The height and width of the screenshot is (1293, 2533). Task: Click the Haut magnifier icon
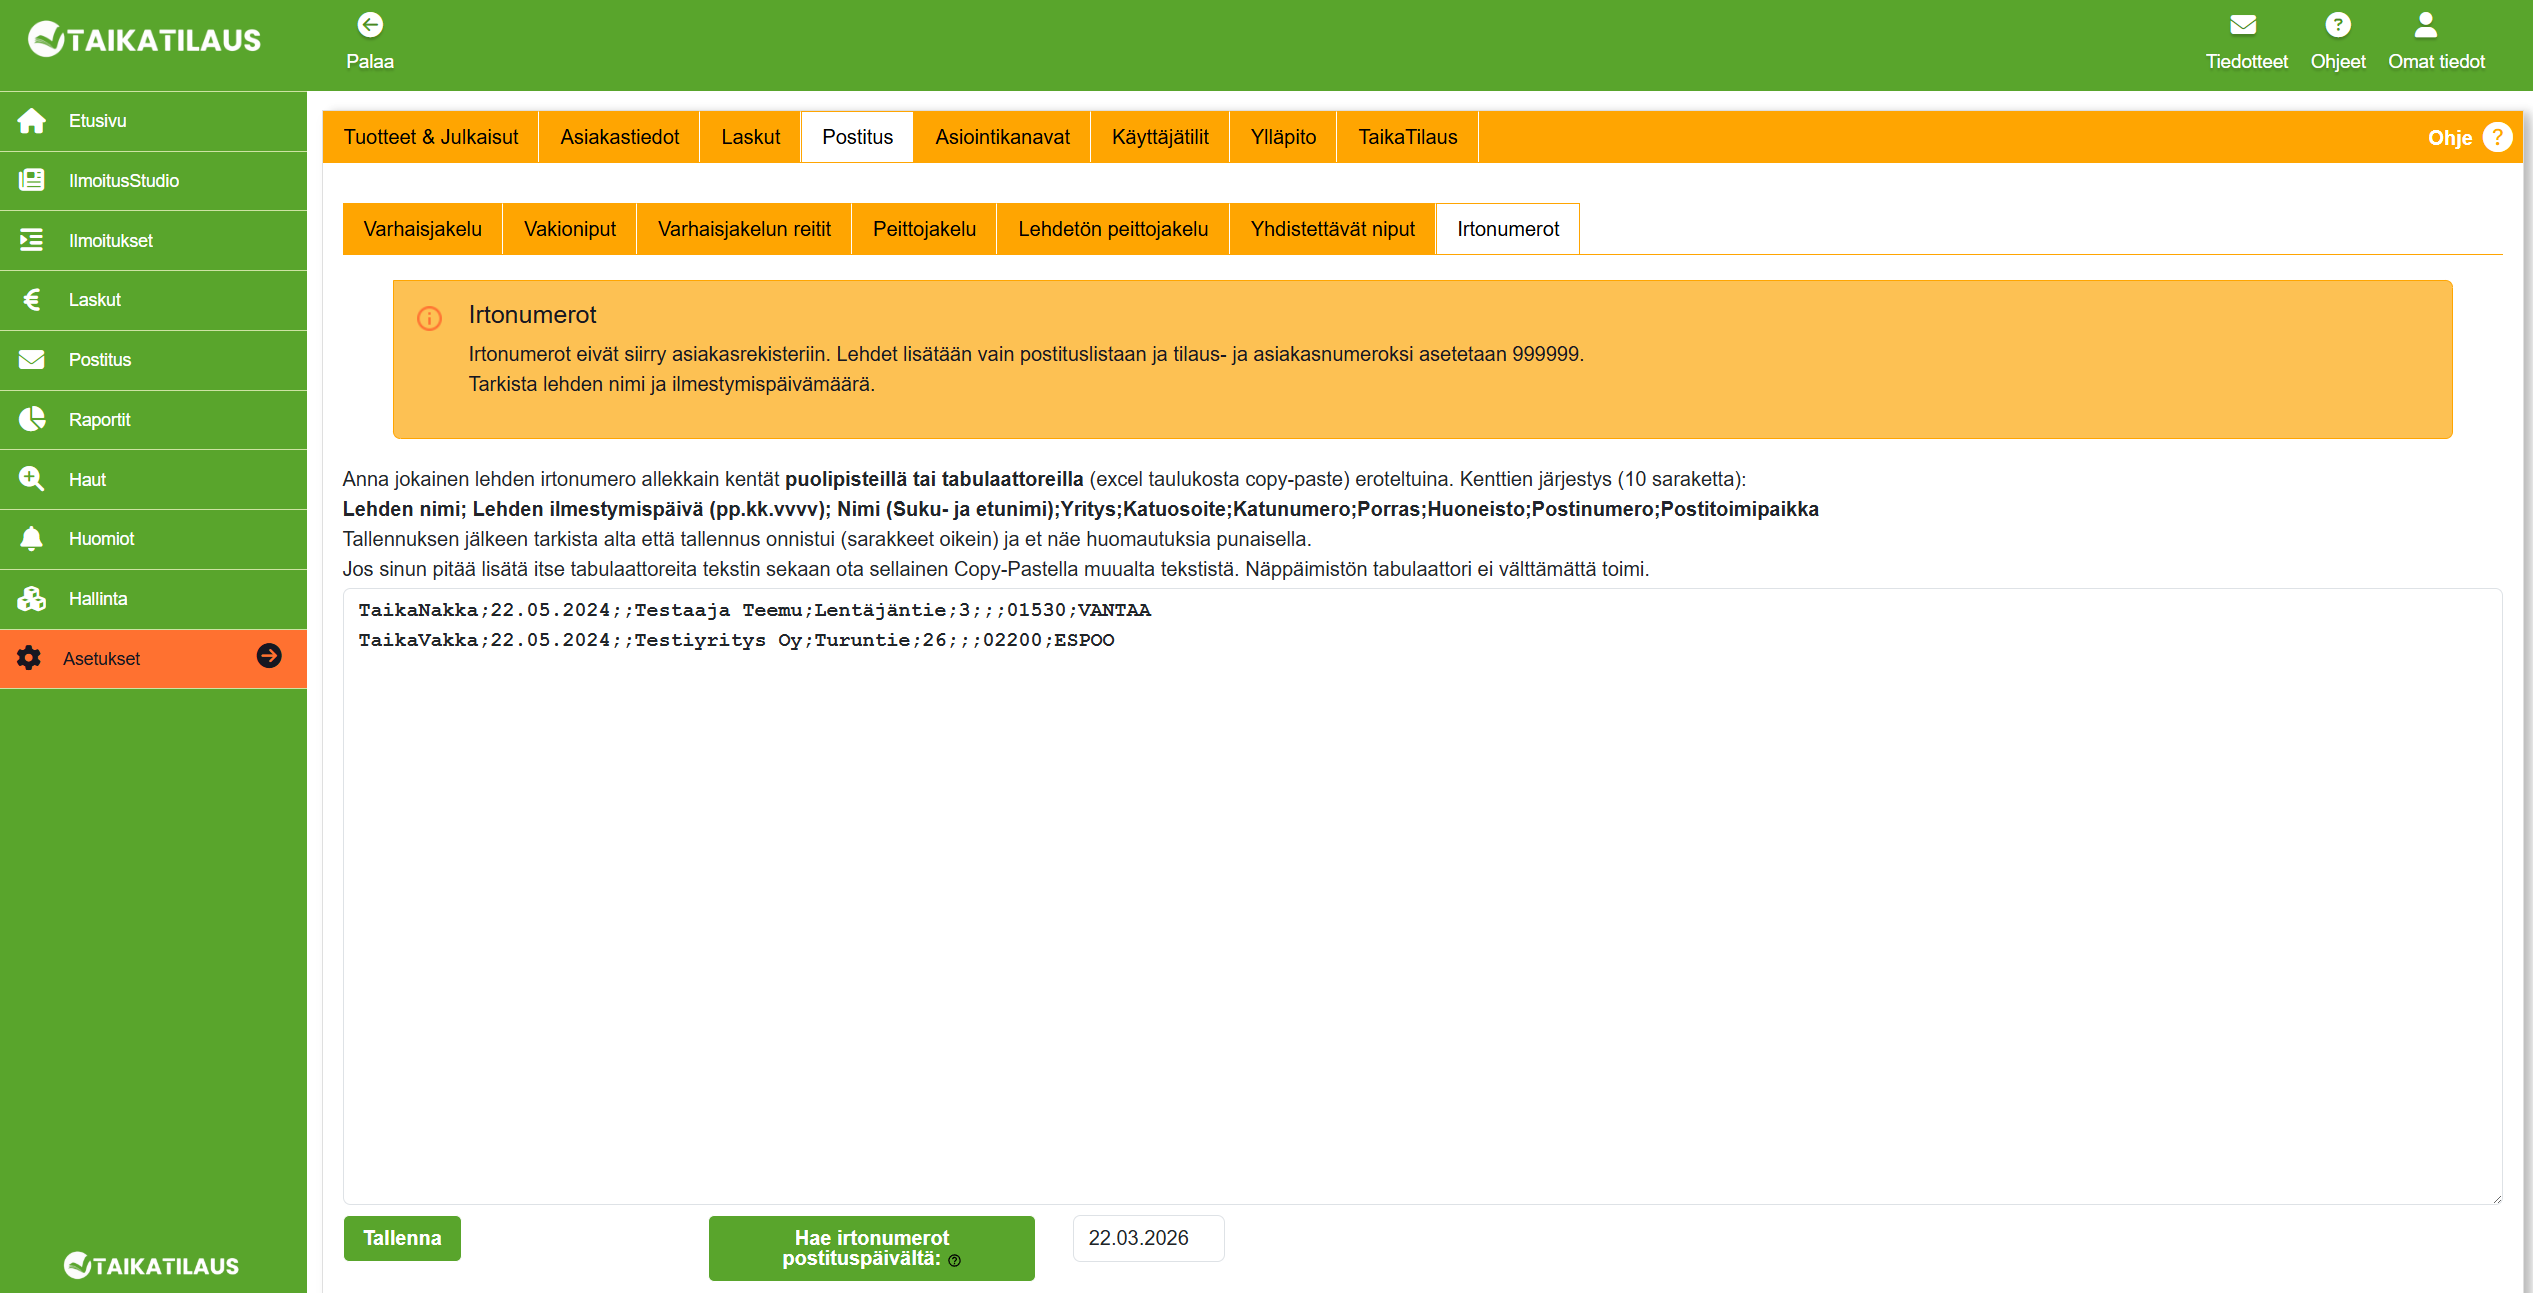click(x=32, y=479)
